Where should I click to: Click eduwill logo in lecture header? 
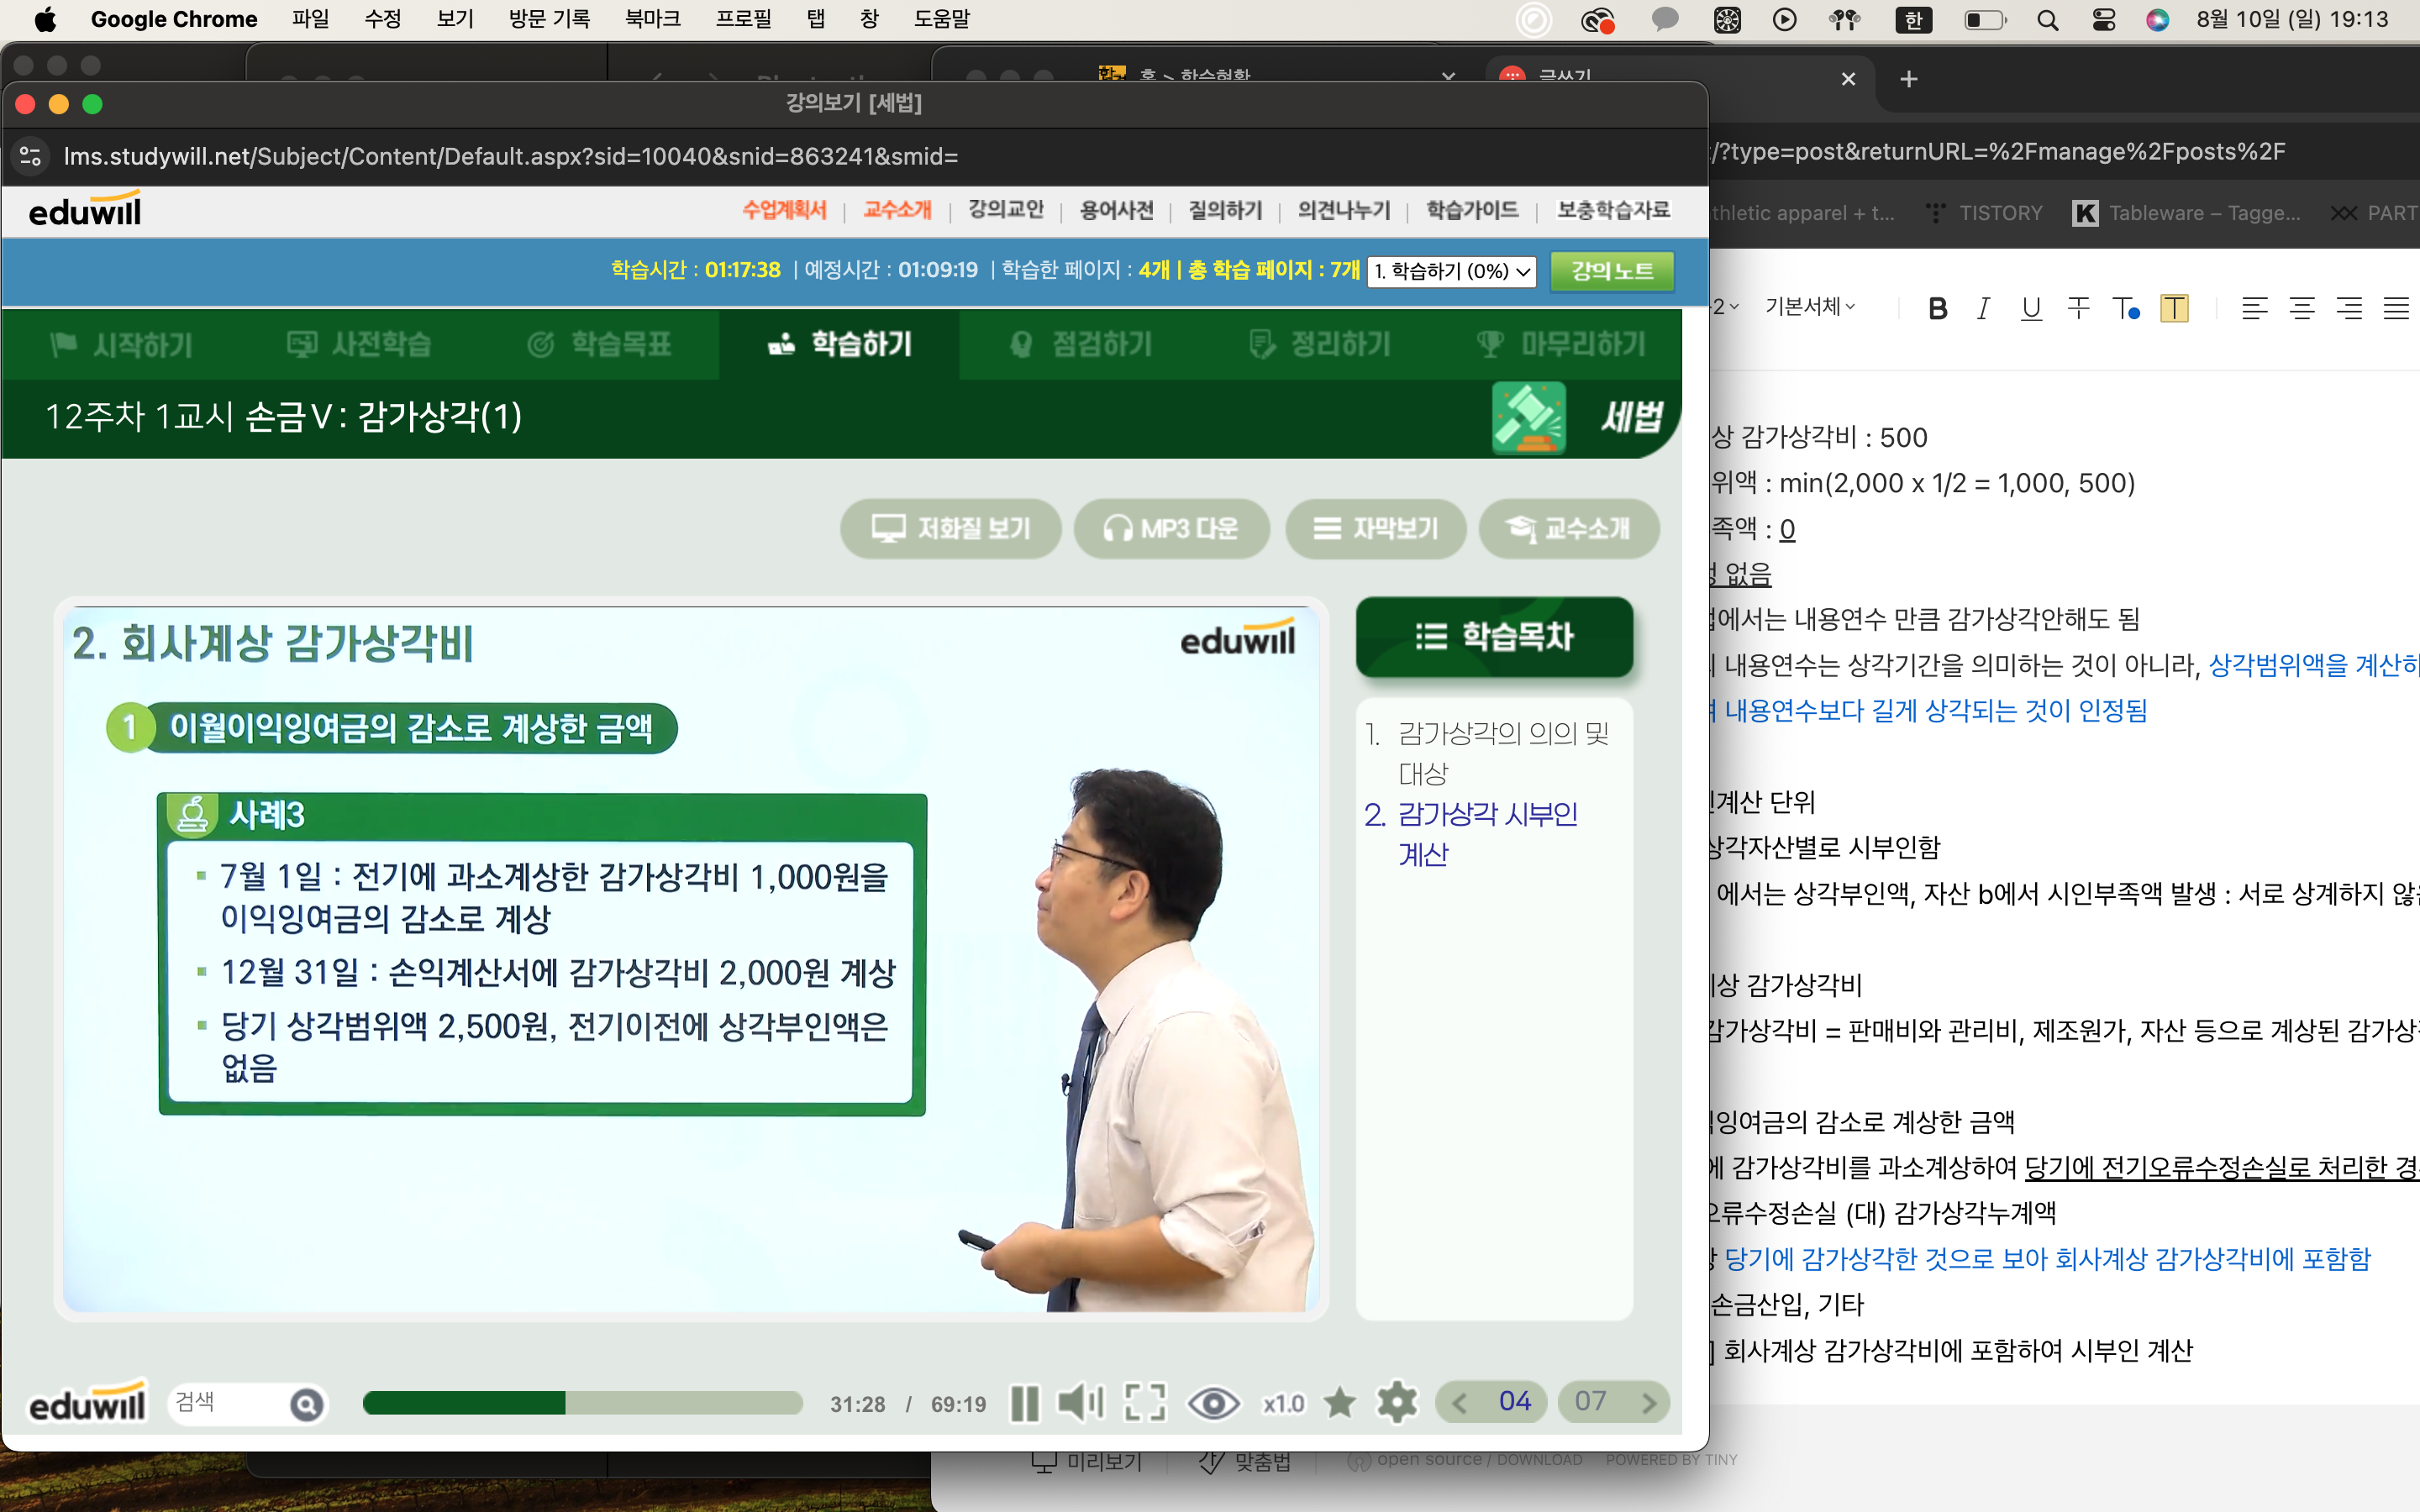tap(85, 209)
